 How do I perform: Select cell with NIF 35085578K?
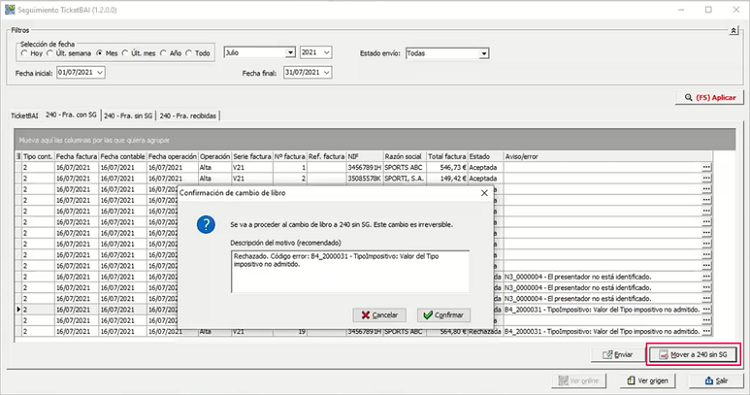364,178
